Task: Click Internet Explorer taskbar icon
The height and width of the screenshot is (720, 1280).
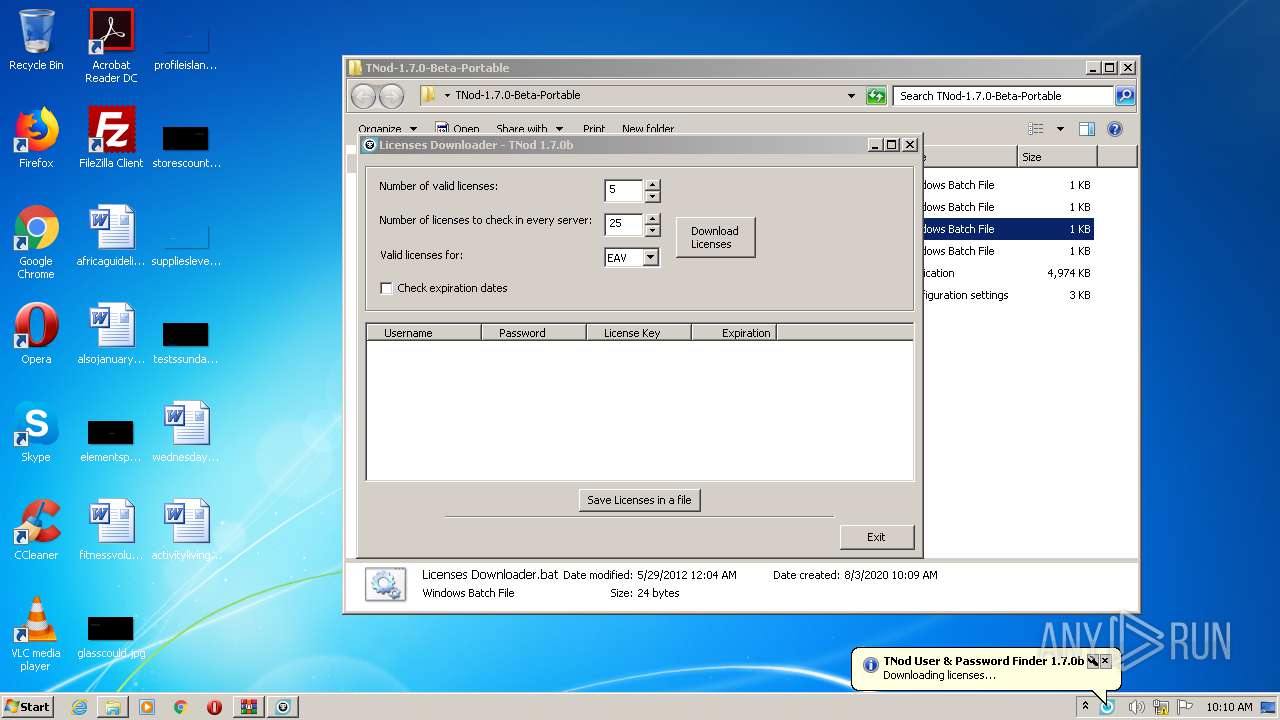Action: click(x=79, y=707)
